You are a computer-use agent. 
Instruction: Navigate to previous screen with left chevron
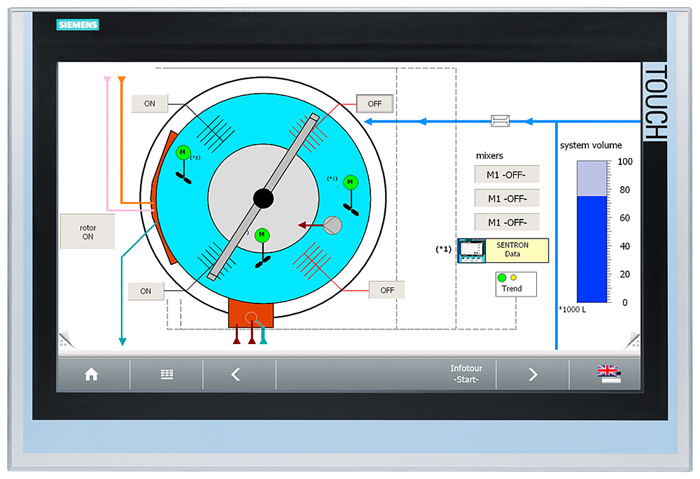pyautogui.click(x=237, y=375)
